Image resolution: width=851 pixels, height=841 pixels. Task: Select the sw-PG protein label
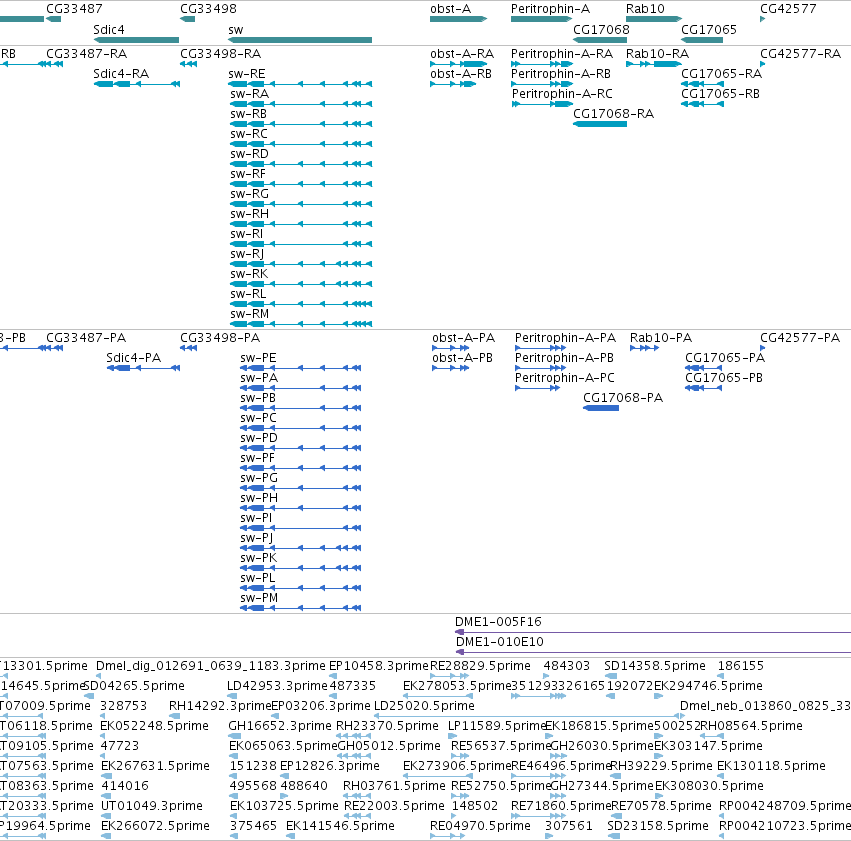click(259, 478)
